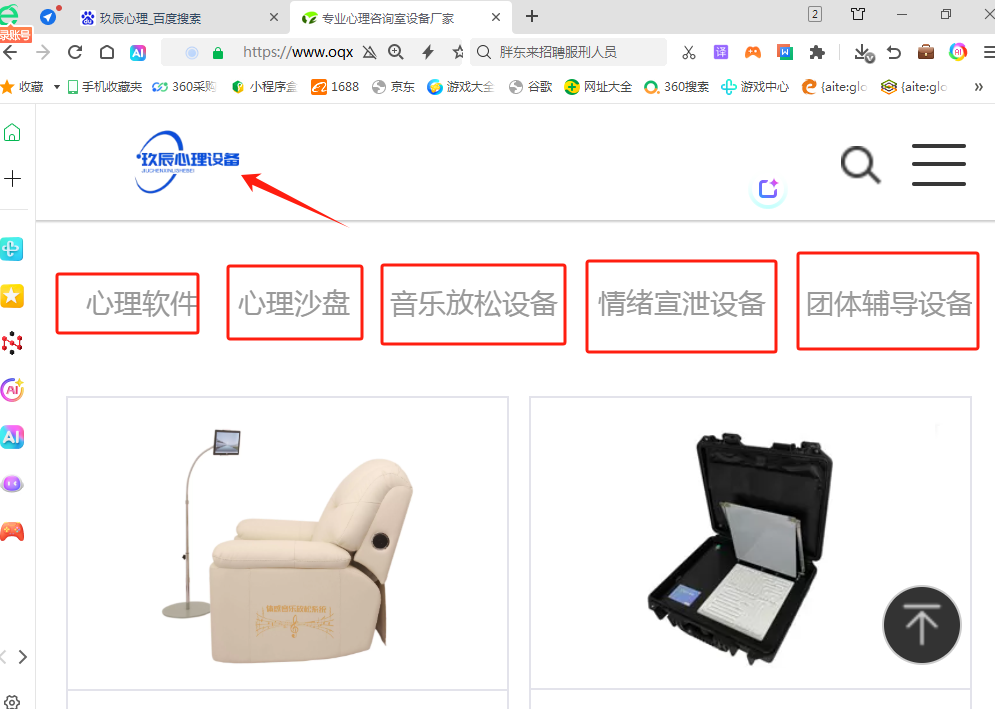Click the scroll-to-top arrow button
The width and height of the screenshot is (995, 709).
(x=921, y=625)
